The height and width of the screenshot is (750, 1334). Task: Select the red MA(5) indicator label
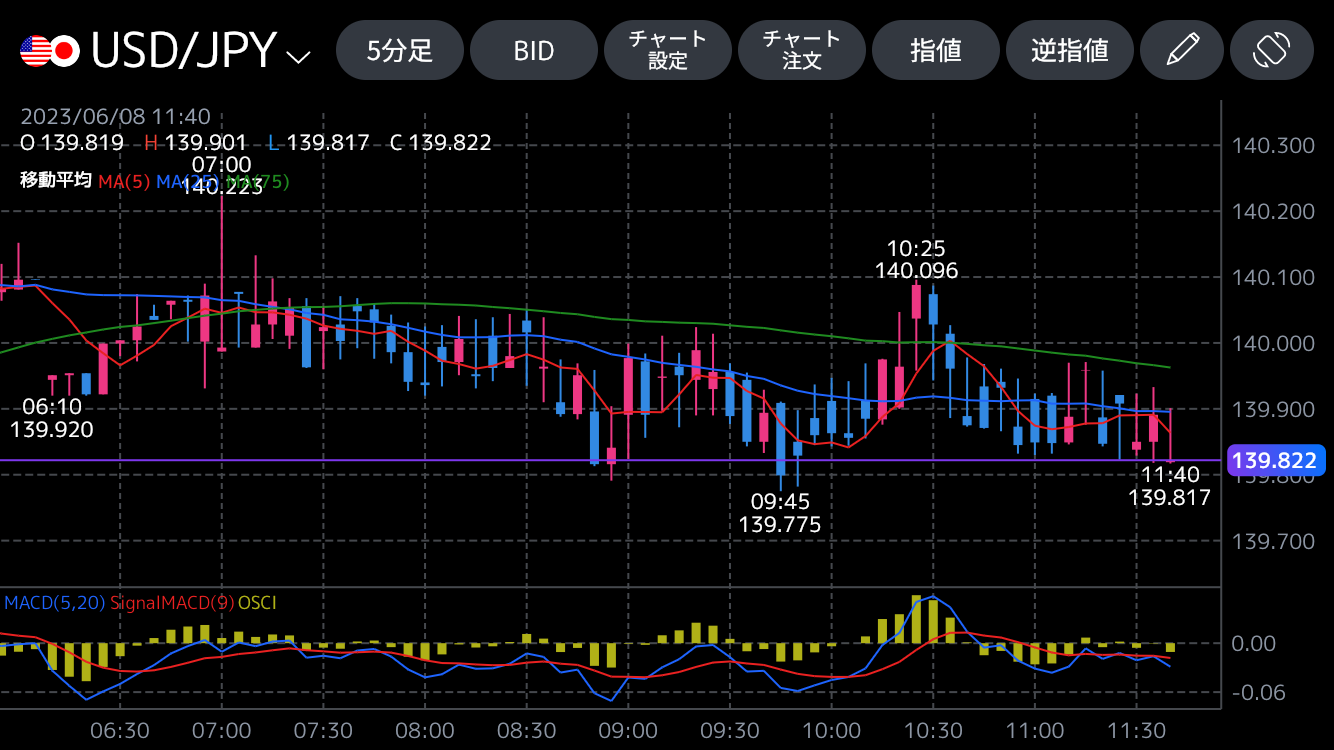point(123,182)
